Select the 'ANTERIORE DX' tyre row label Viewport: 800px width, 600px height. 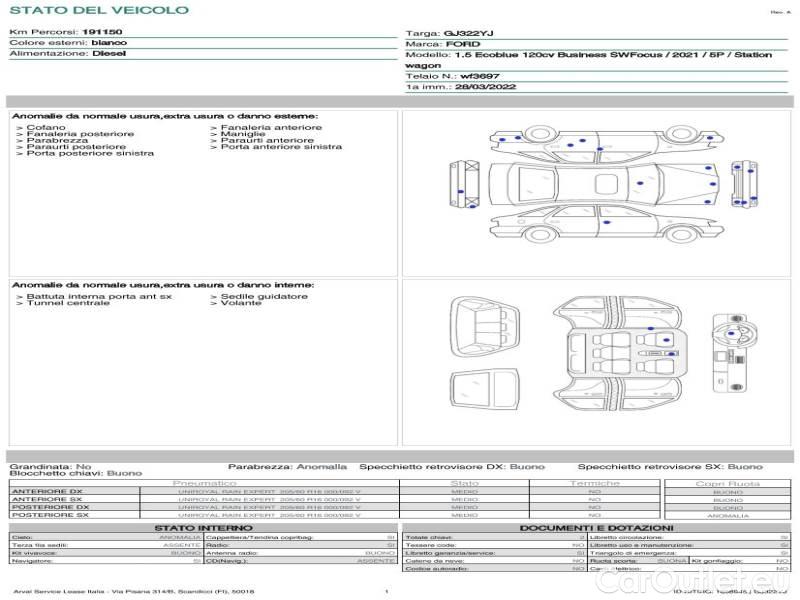(x=47, y=492)
